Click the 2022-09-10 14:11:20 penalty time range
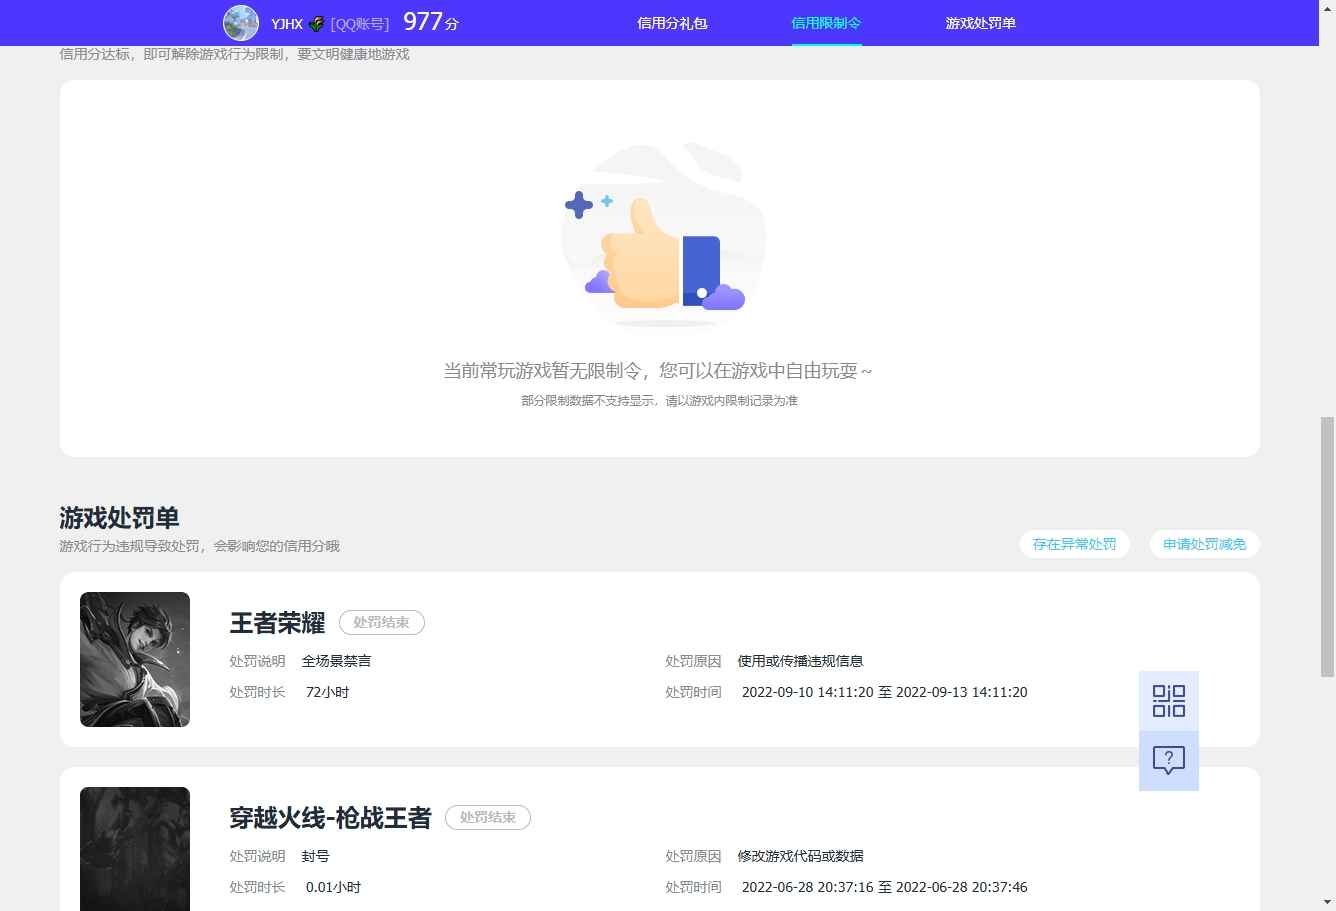Image resolution: width=1336 pixels, height=911 pixels. [x=884, y=692]
